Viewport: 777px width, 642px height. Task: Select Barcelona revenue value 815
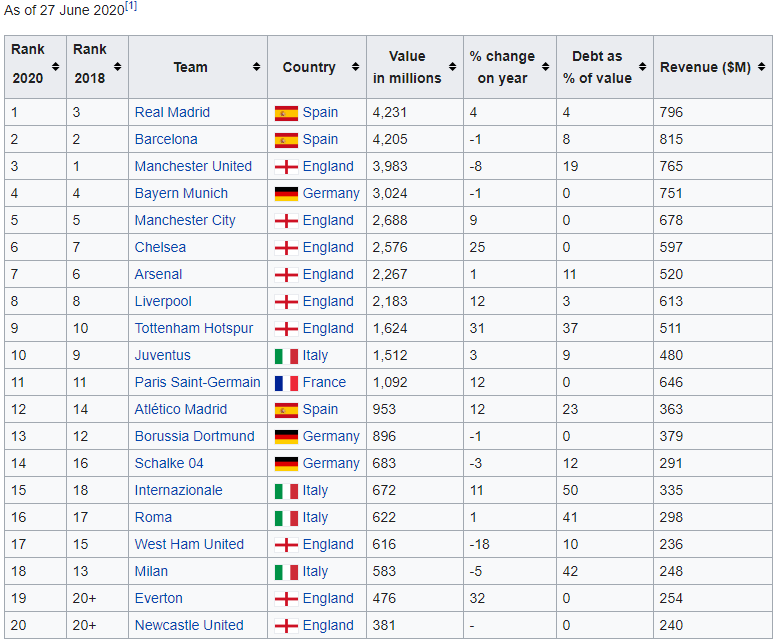(x=671, y=139)
